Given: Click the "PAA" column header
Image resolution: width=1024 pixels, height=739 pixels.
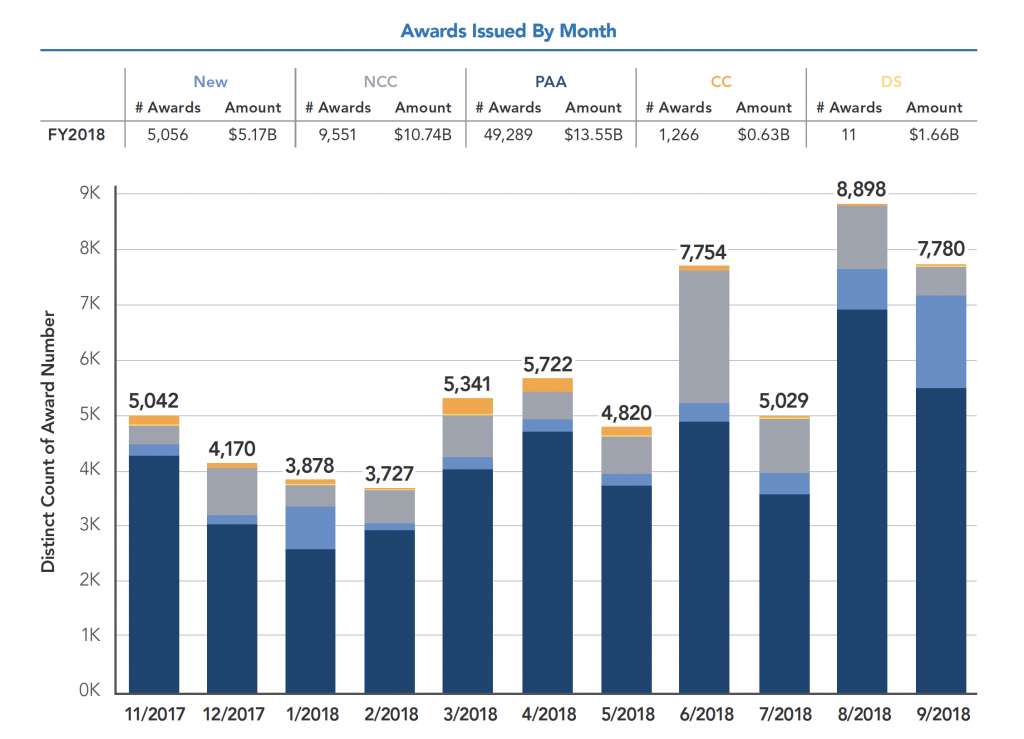Looking at the screenshot, I should tap(550, 82).
